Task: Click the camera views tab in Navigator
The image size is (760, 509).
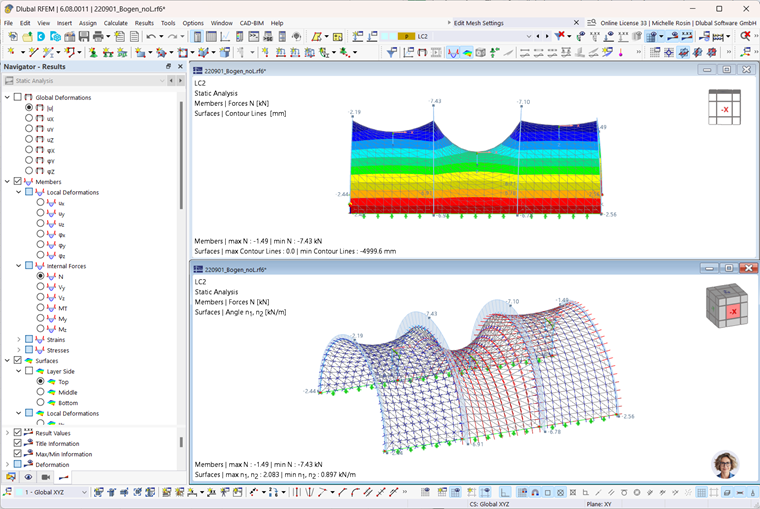Action: [46, 477]
